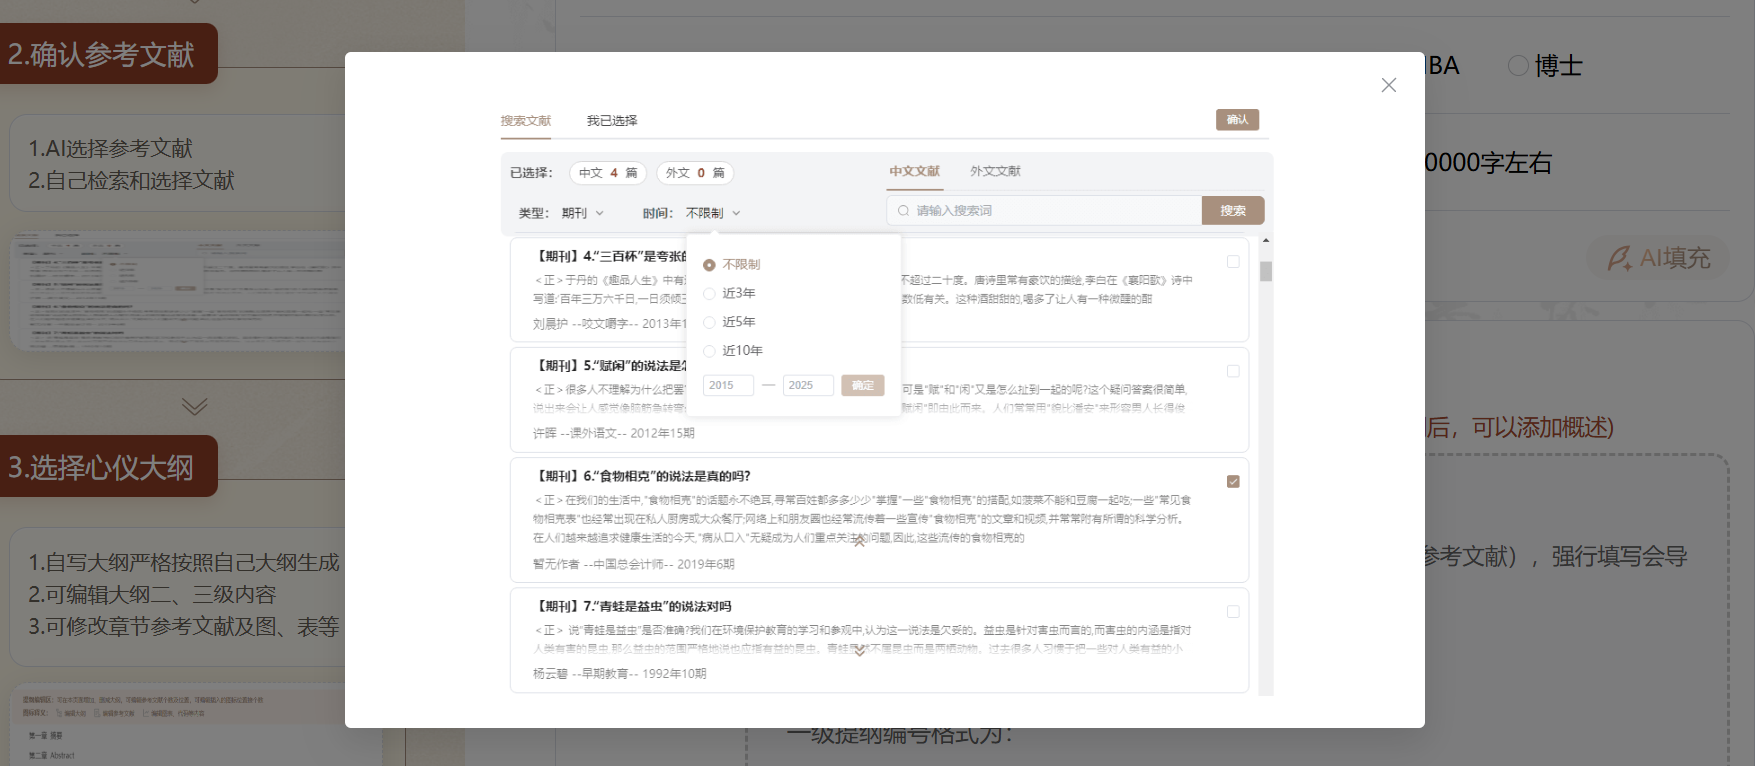Click the 确认 button
The height and width of the screenshot is (766, 1755).
click(x=1237, y=120)
